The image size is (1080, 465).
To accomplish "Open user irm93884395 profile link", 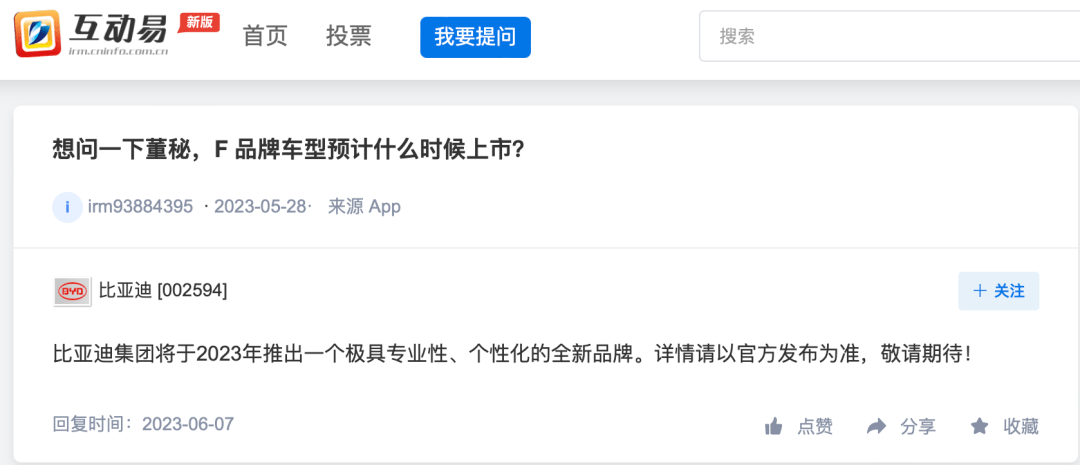I will pyautogui.click(x=141, y=207).
